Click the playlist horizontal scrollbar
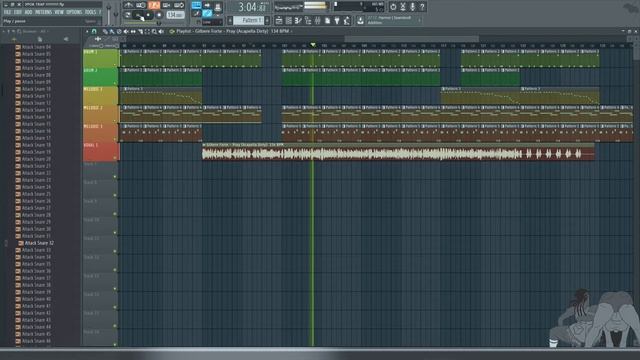The height and width of the screenshot is (360, 640). pos(411,39)
